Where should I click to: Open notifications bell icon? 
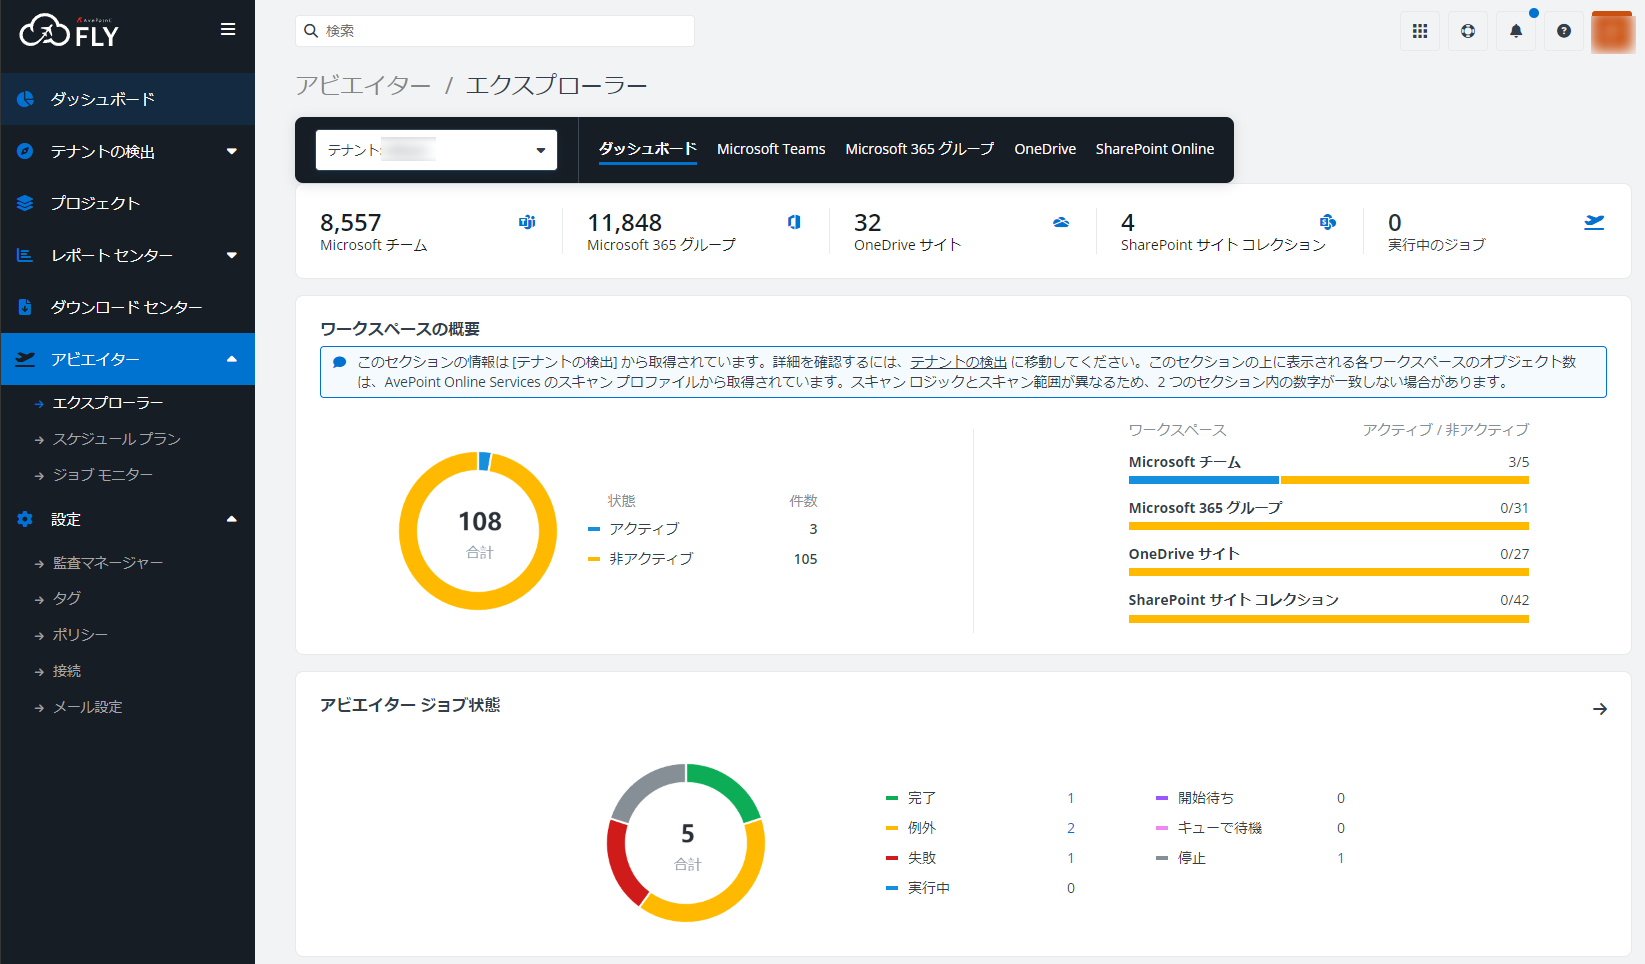[x=1516, y=31]
